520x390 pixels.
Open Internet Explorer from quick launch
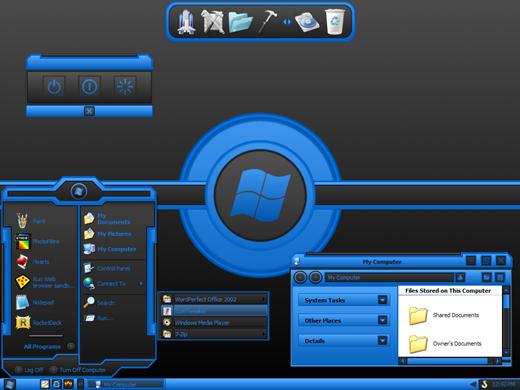point(57,384)
